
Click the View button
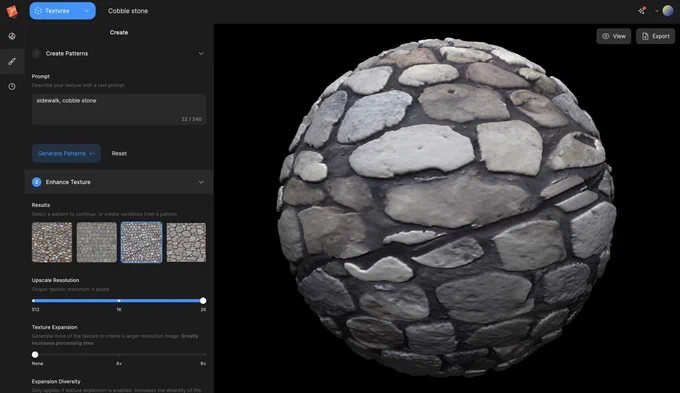point(614,36)
